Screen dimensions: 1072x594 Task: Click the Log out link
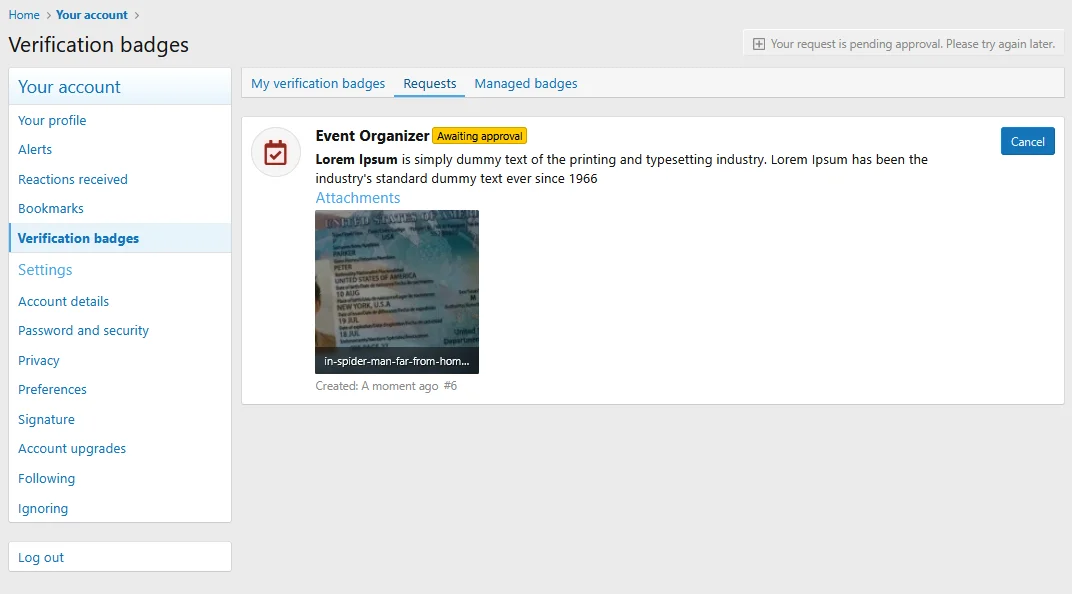(x=120, y=557)
